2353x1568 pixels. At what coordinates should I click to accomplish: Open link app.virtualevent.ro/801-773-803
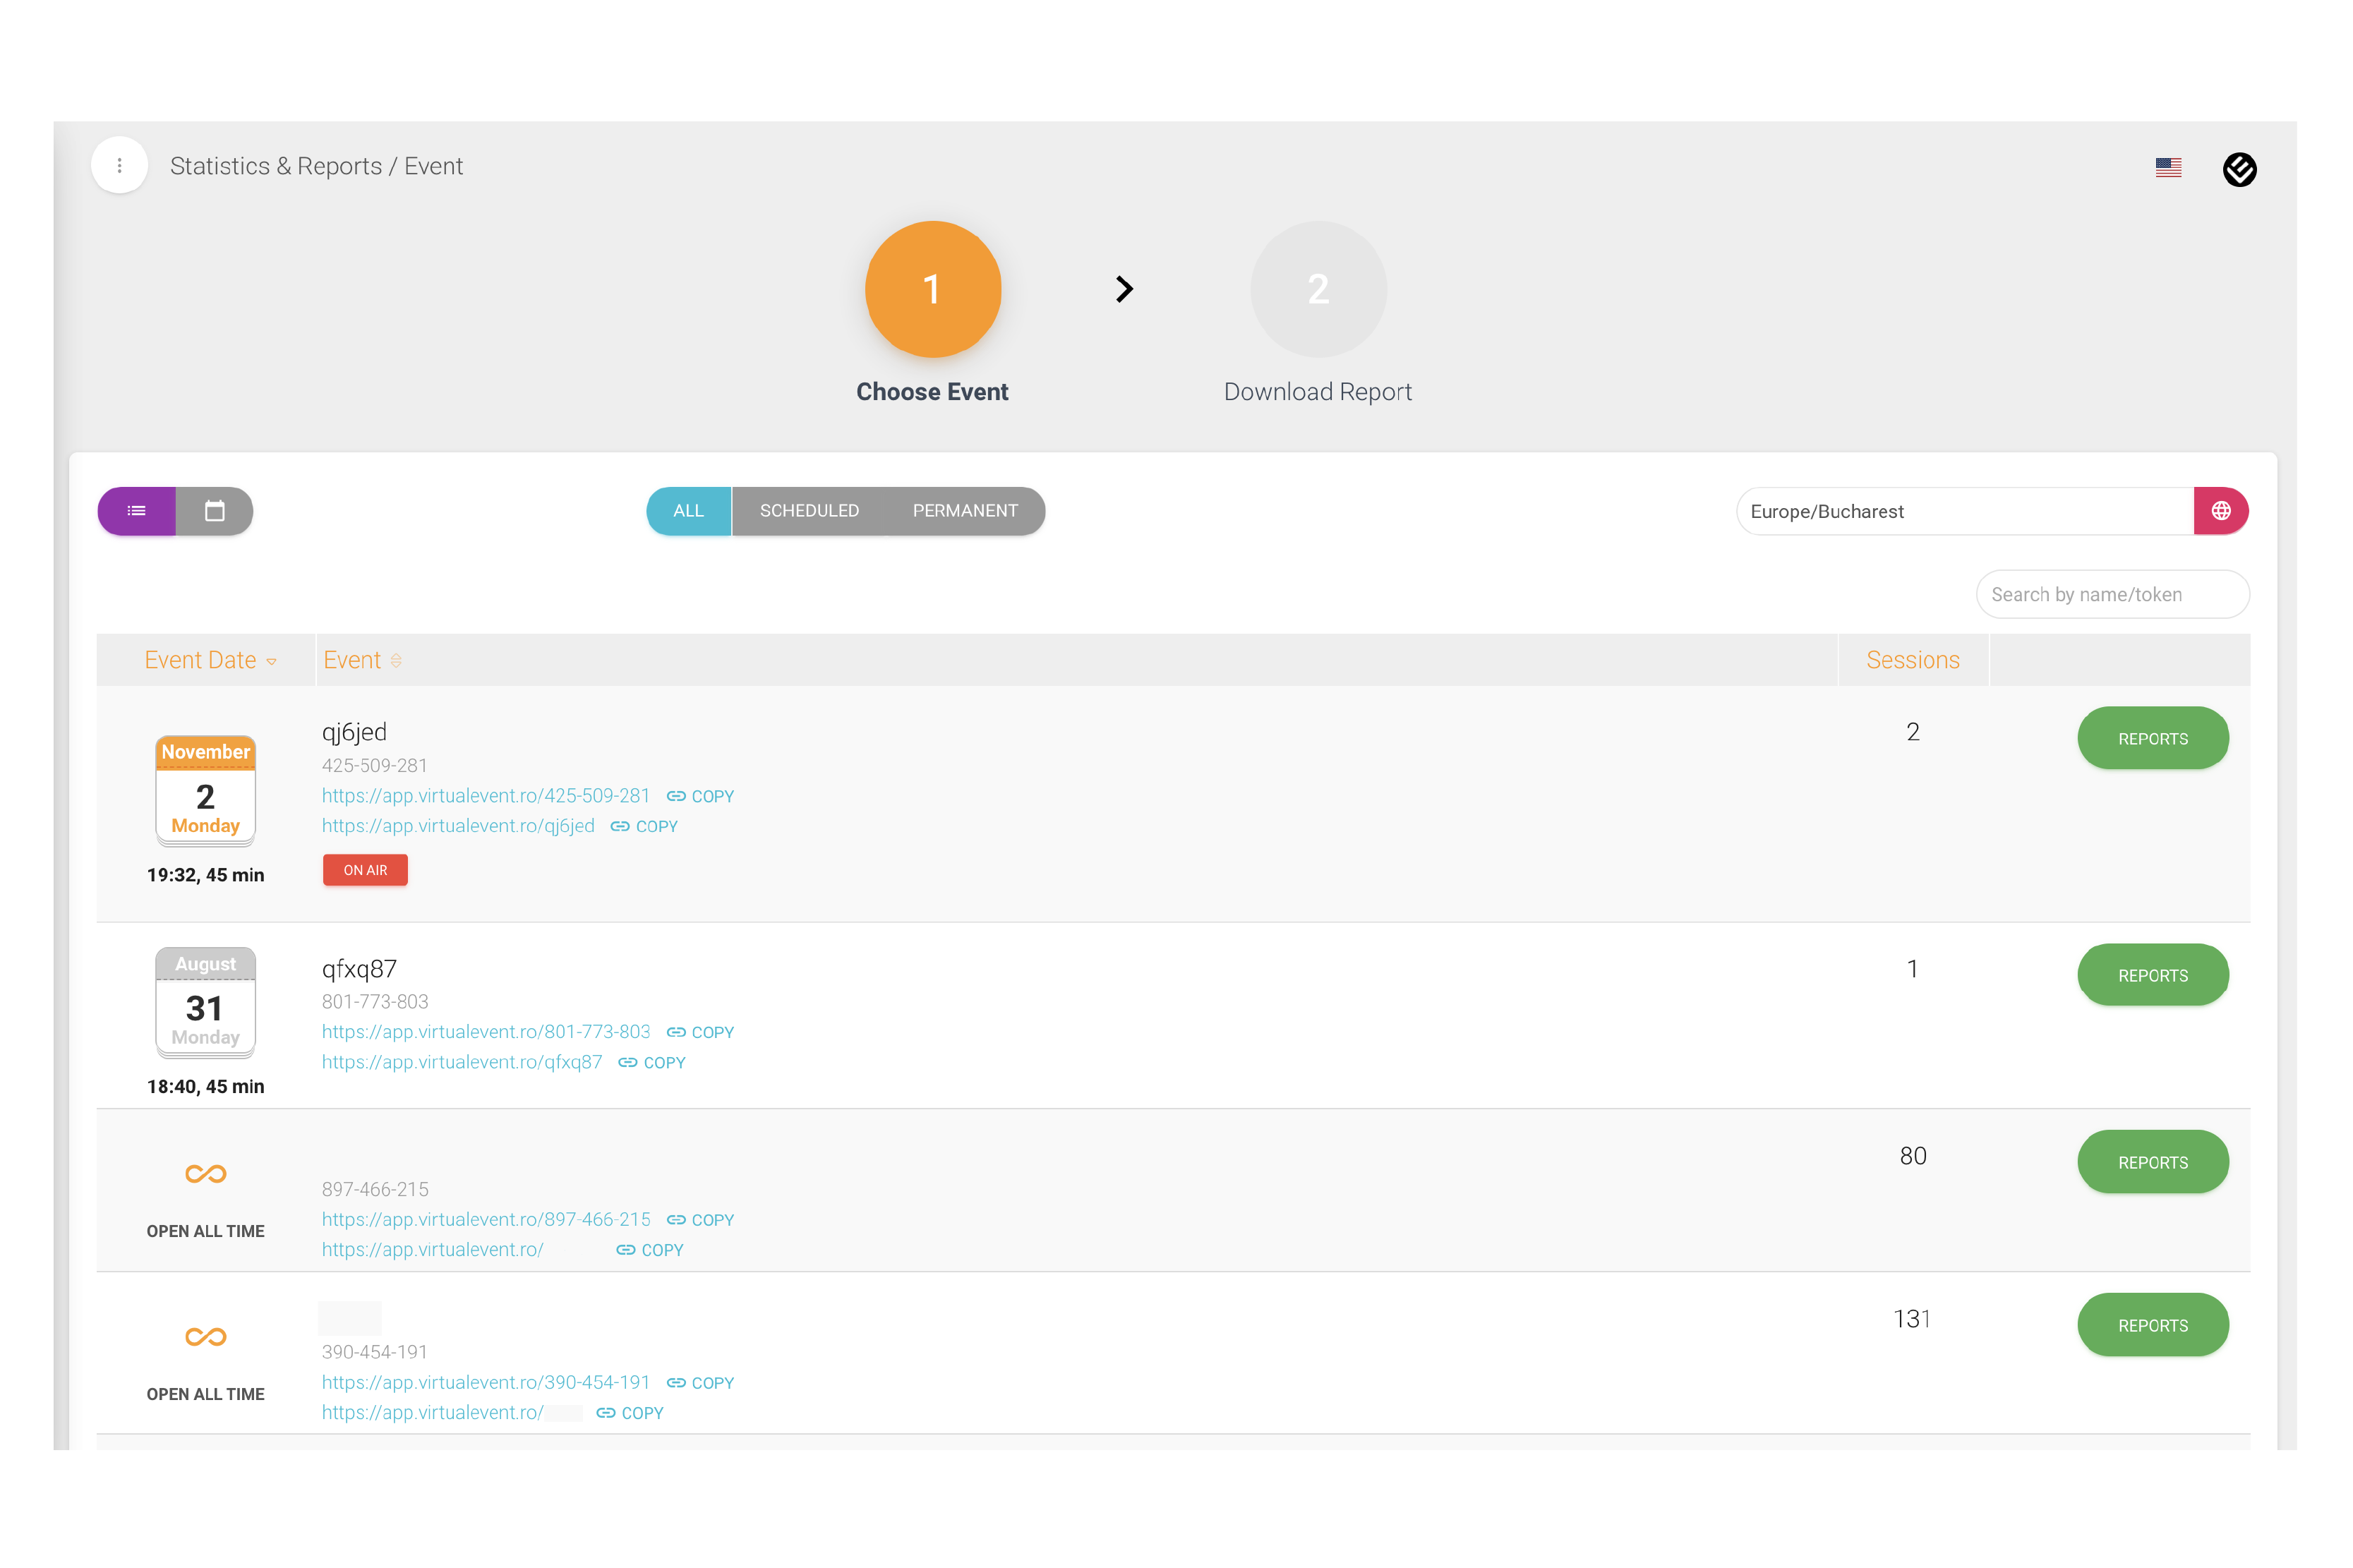(486, 1032)
